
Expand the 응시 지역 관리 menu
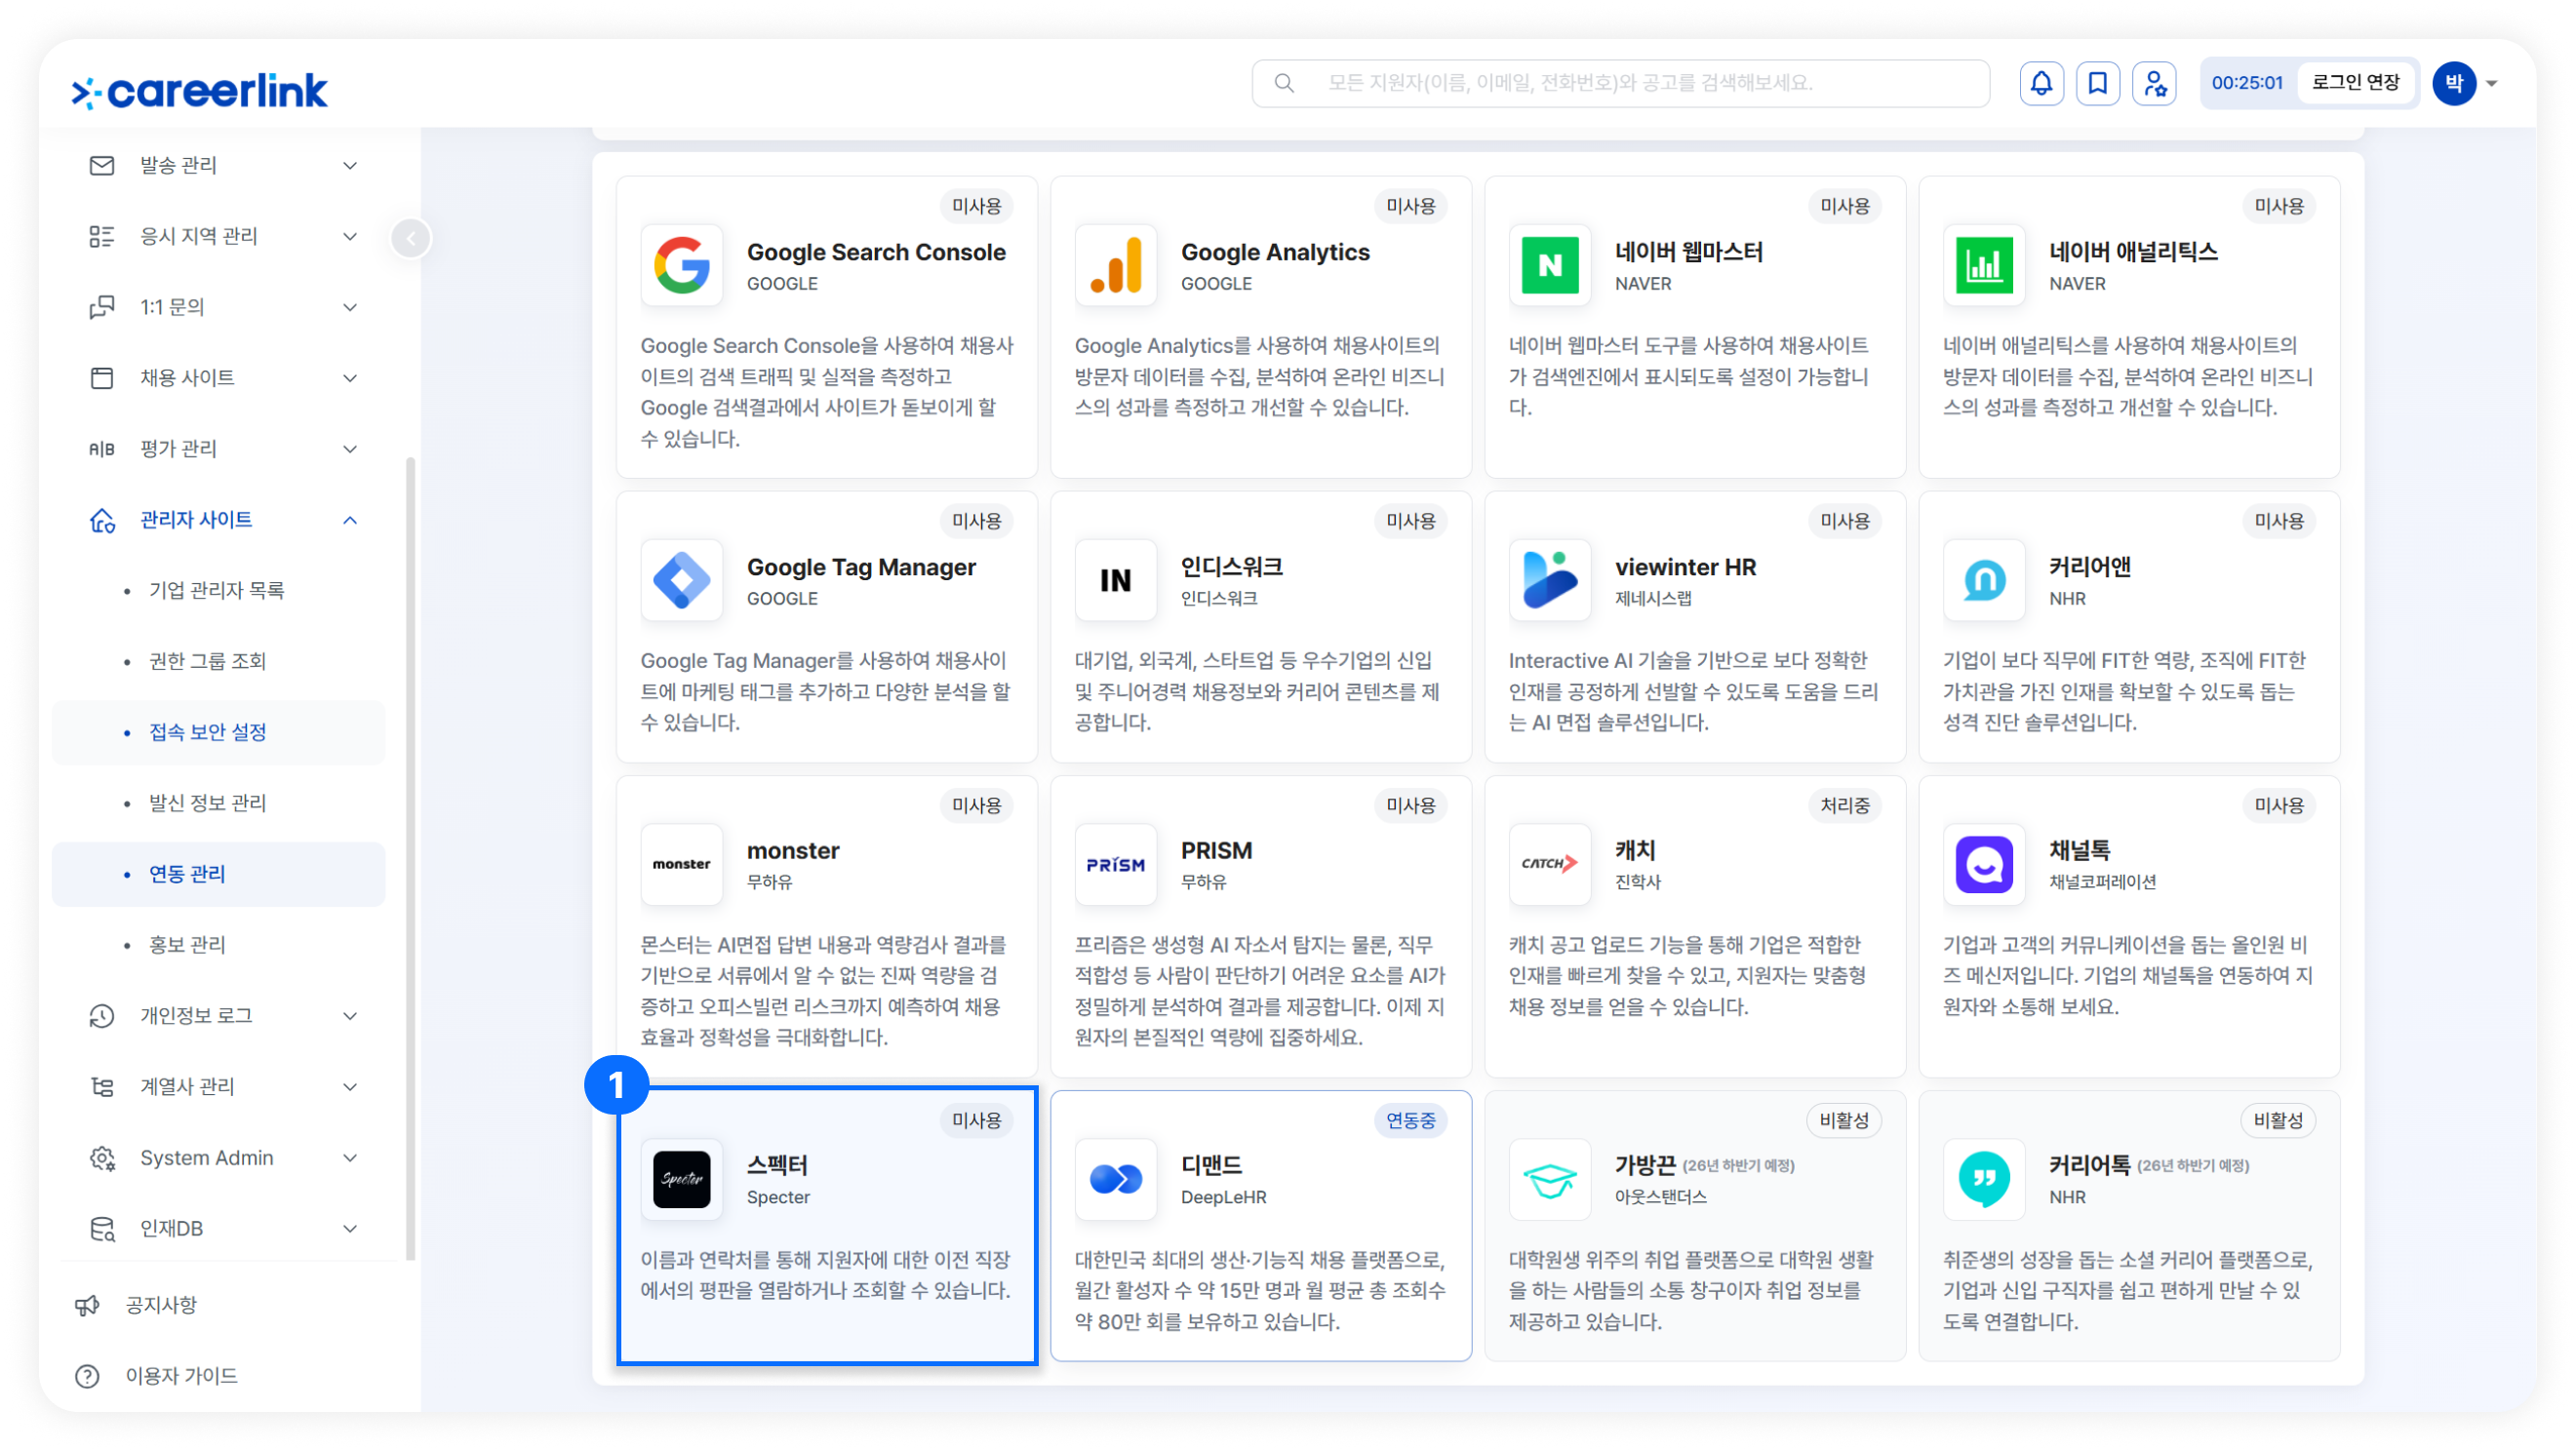[x=350, y=236]
